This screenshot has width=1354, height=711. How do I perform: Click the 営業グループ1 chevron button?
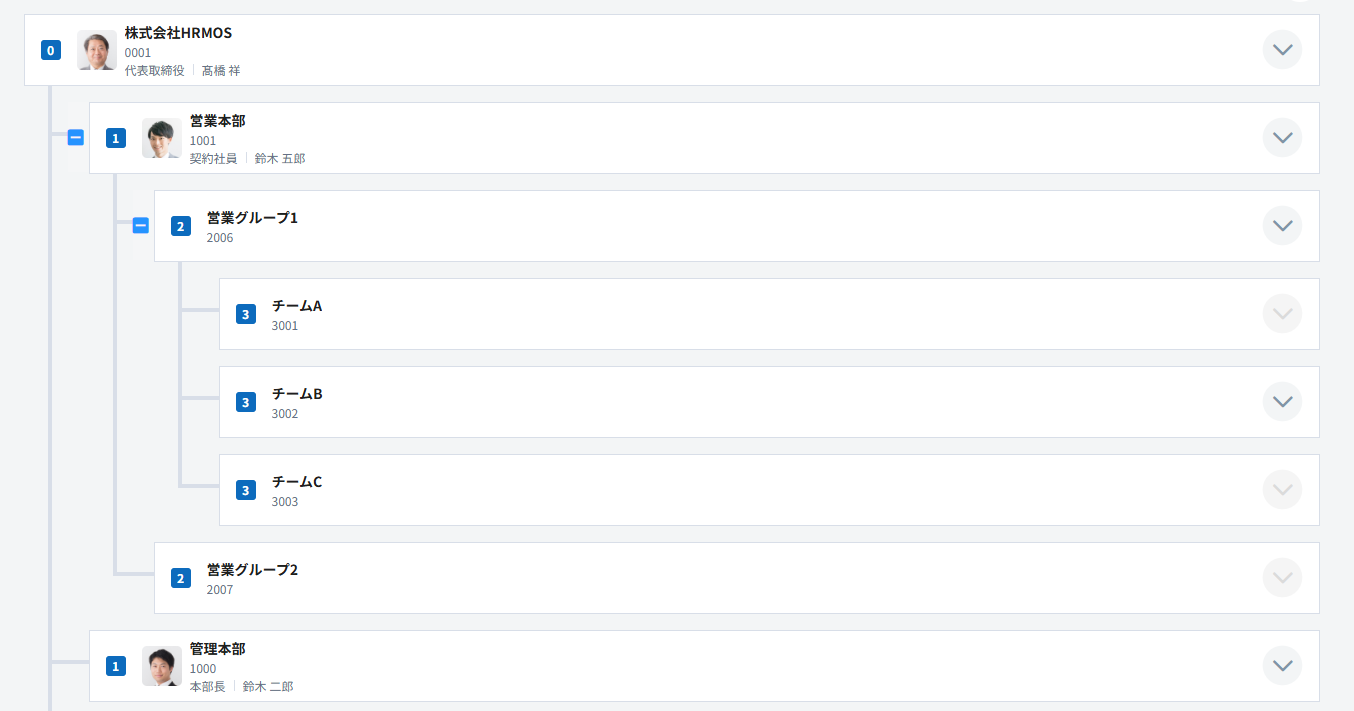point(1282,226)
